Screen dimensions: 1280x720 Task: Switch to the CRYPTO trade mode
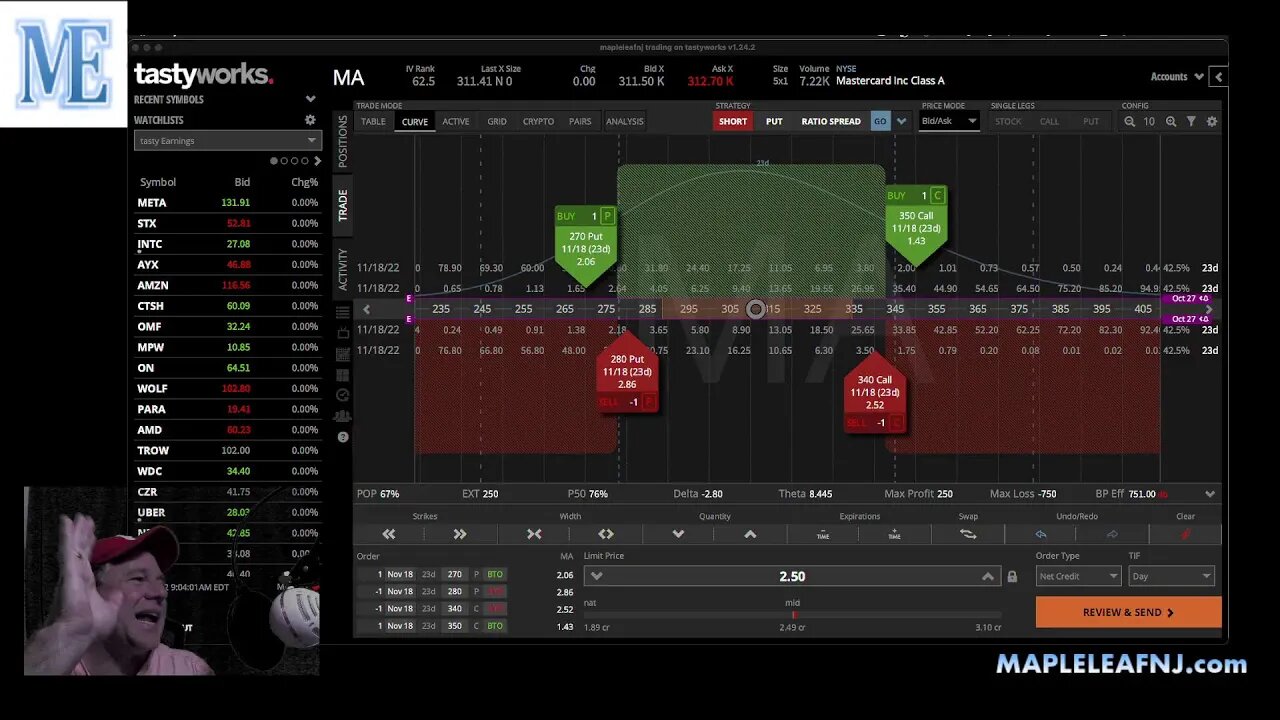click(538, 122)
